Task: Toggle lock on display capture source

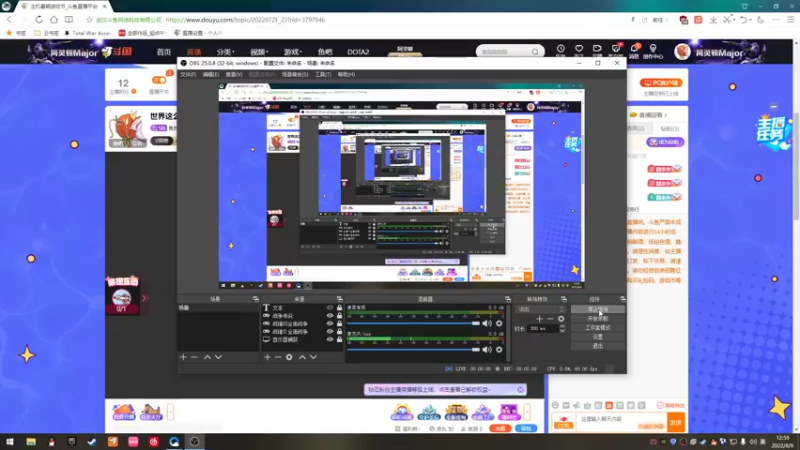Action: 339,339
